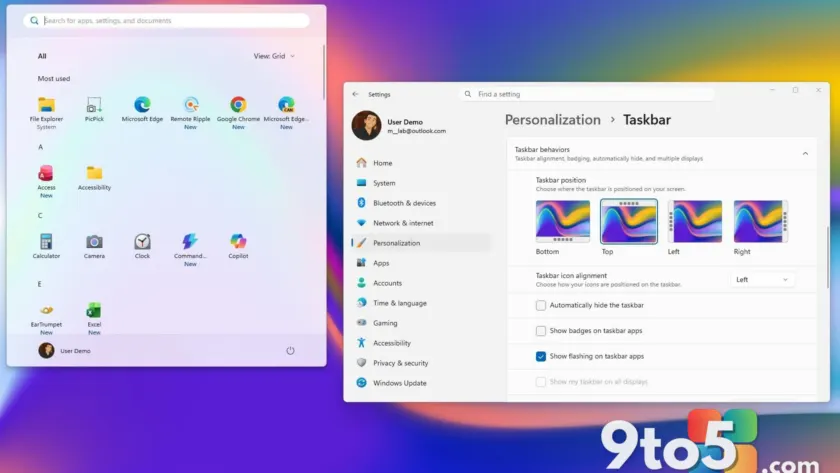Open the View: Grid dropdown
Viewport: 840px width, 473px height.
(x=274, y=56)
